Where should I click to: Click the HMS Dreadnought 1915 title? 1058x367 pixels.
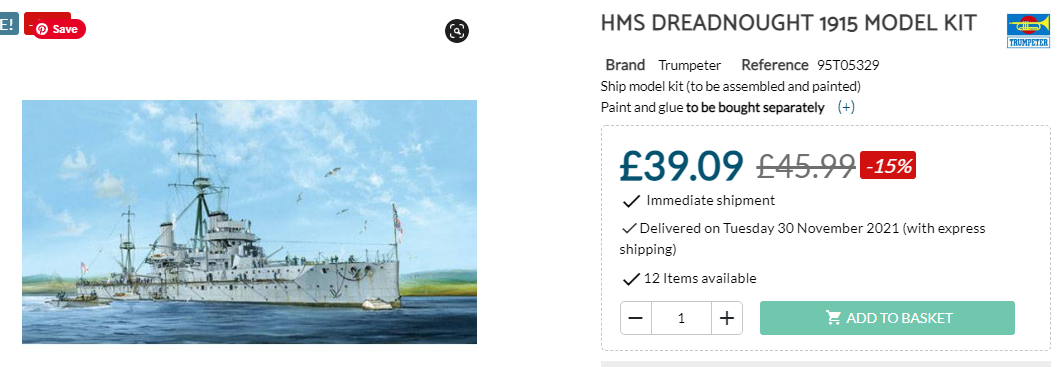788,23
